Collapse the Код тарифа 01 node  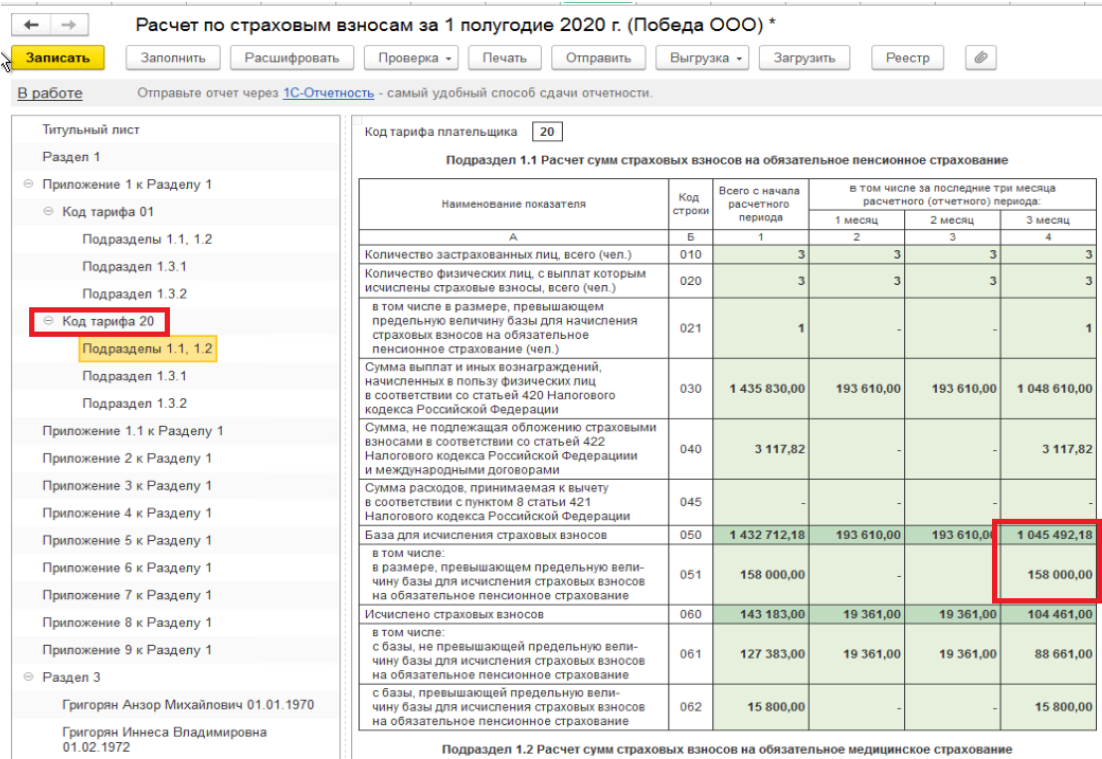pyautogui.click(x=48, y=212)
